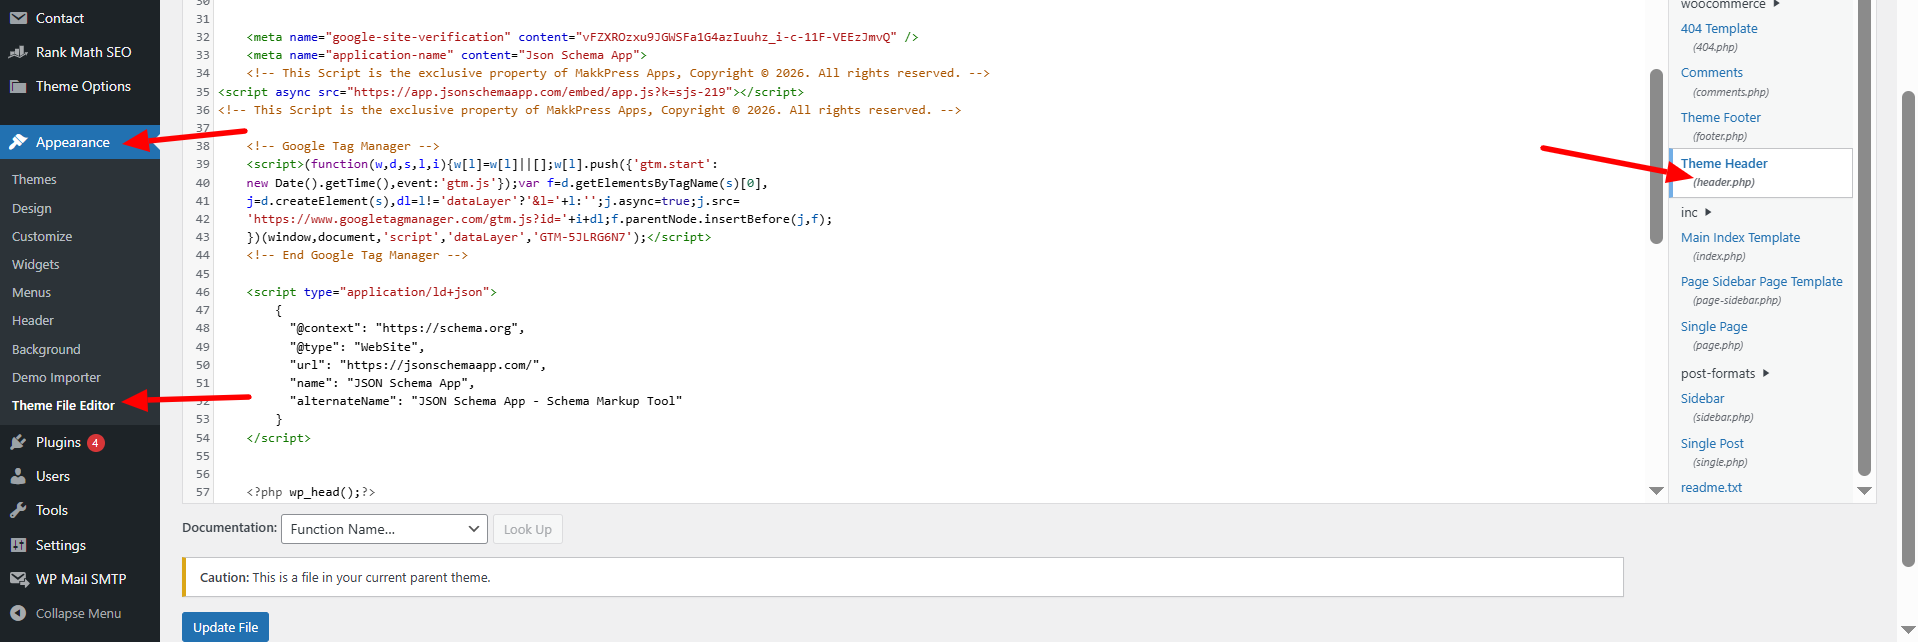Click the Rank Math SEO chart icon
Viewport: 1918px width, 642px height.
tap(18, 52)
